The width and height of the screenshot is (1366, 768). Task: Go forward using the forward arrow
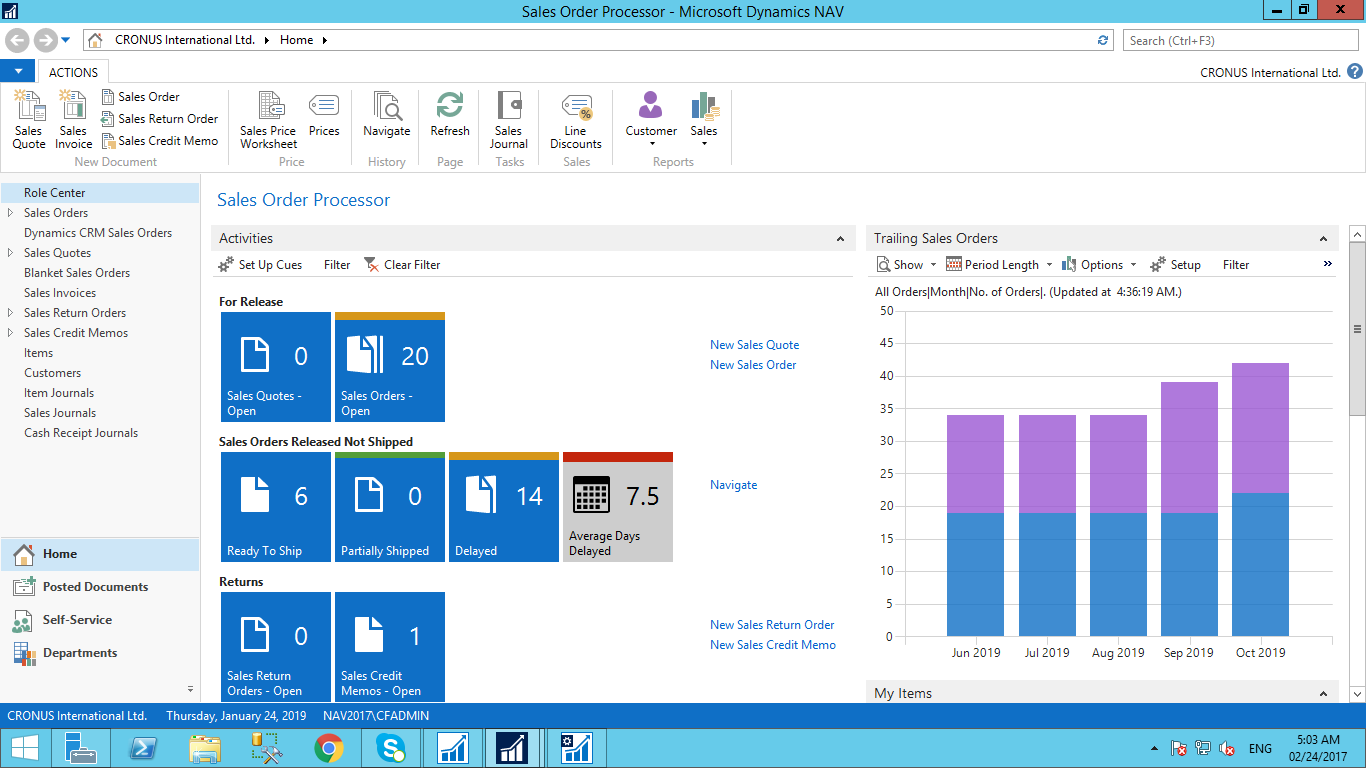click(45, 40)
